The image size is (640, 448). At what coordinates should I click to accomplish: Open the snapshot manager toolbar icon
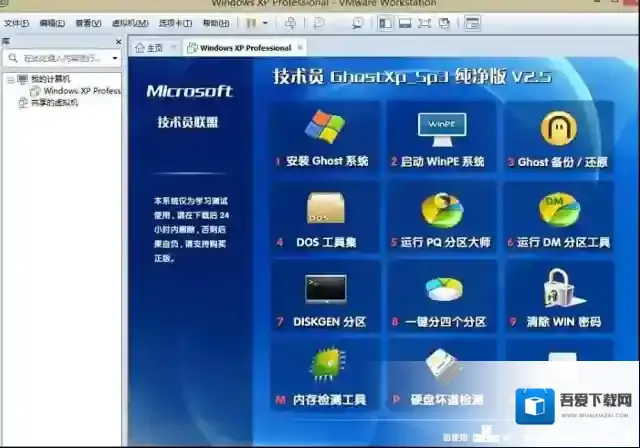(358, 23)
